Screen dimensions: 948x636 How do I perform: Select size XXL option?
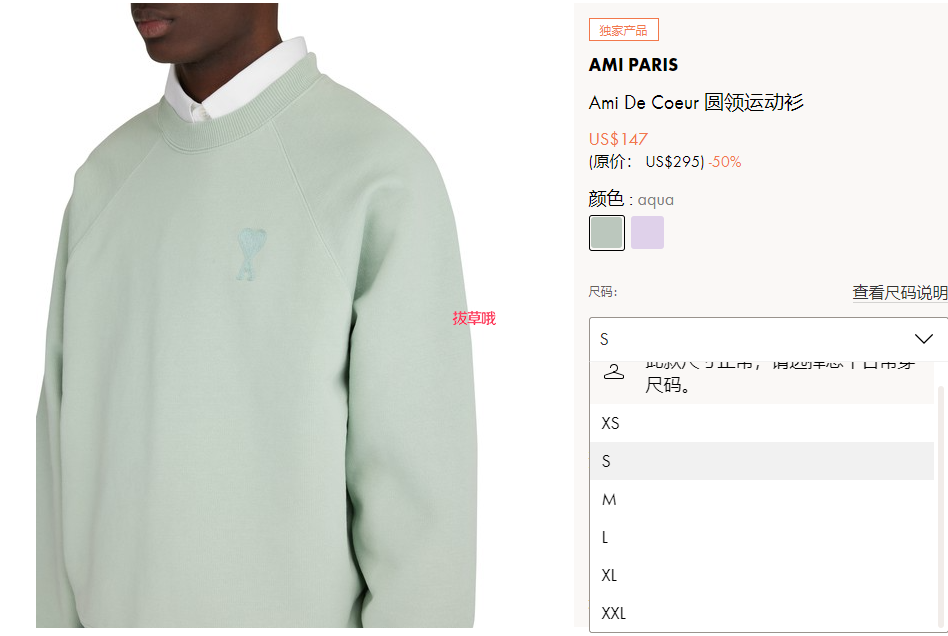tap(762, 613)
